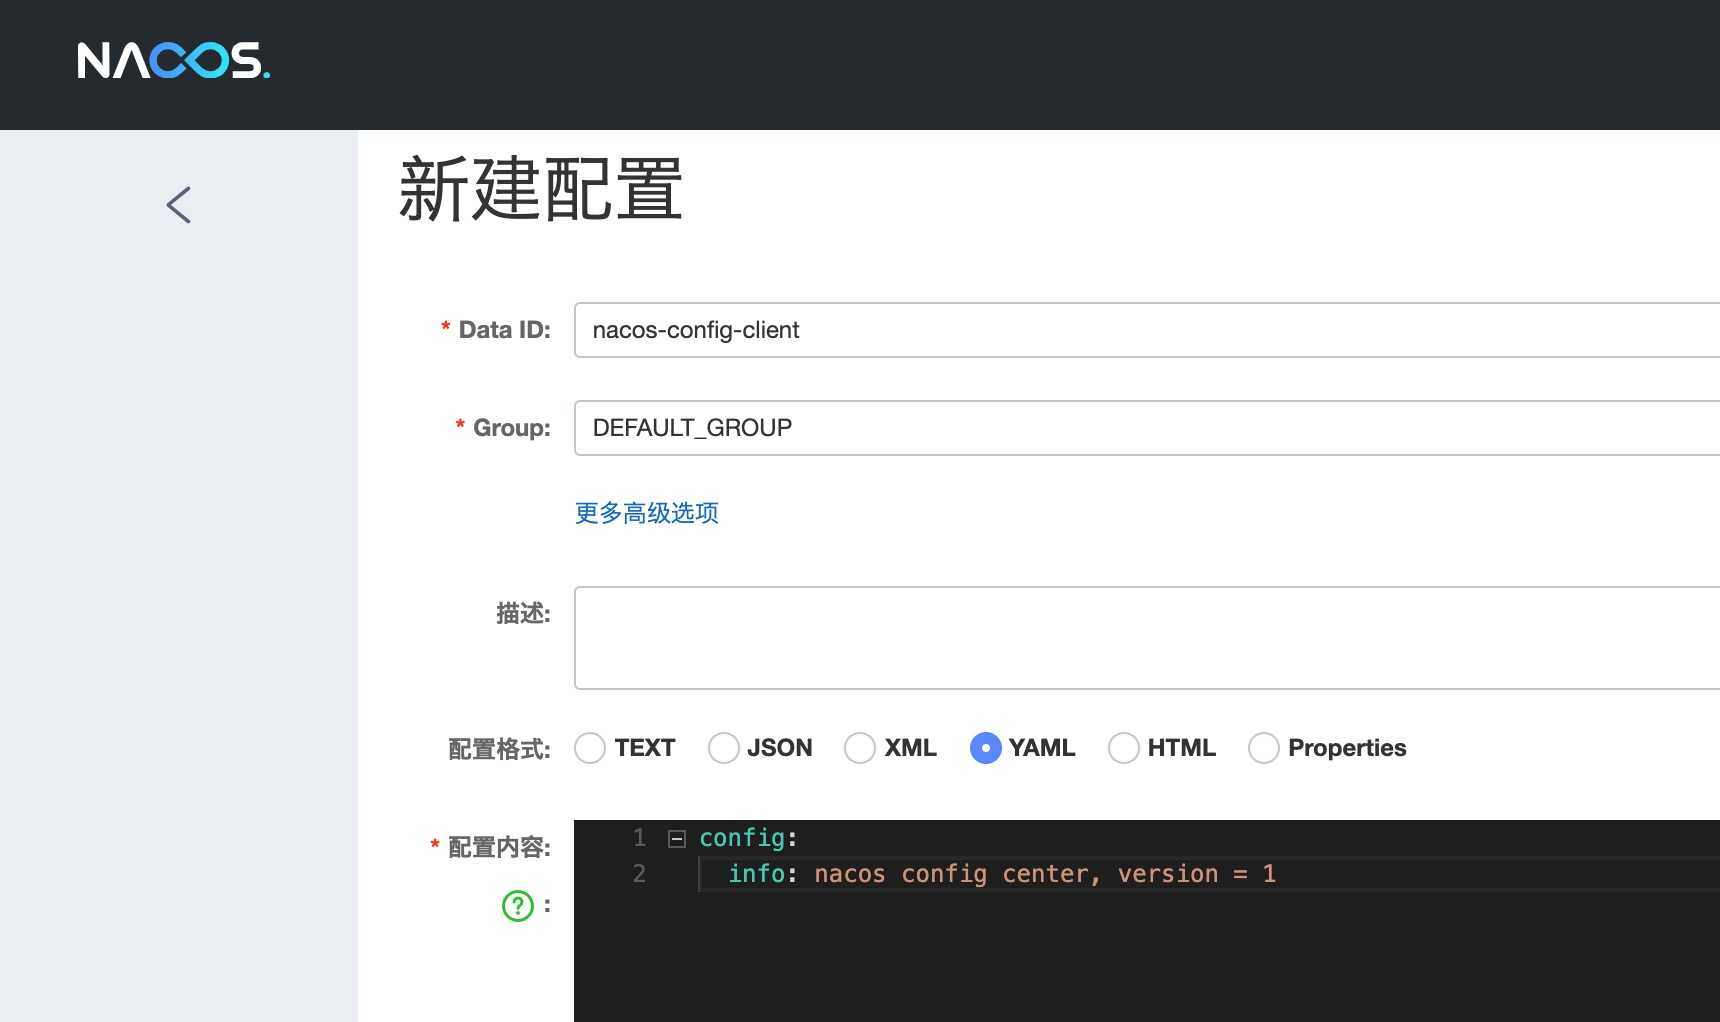Select the HTML format radio button

1124,748
